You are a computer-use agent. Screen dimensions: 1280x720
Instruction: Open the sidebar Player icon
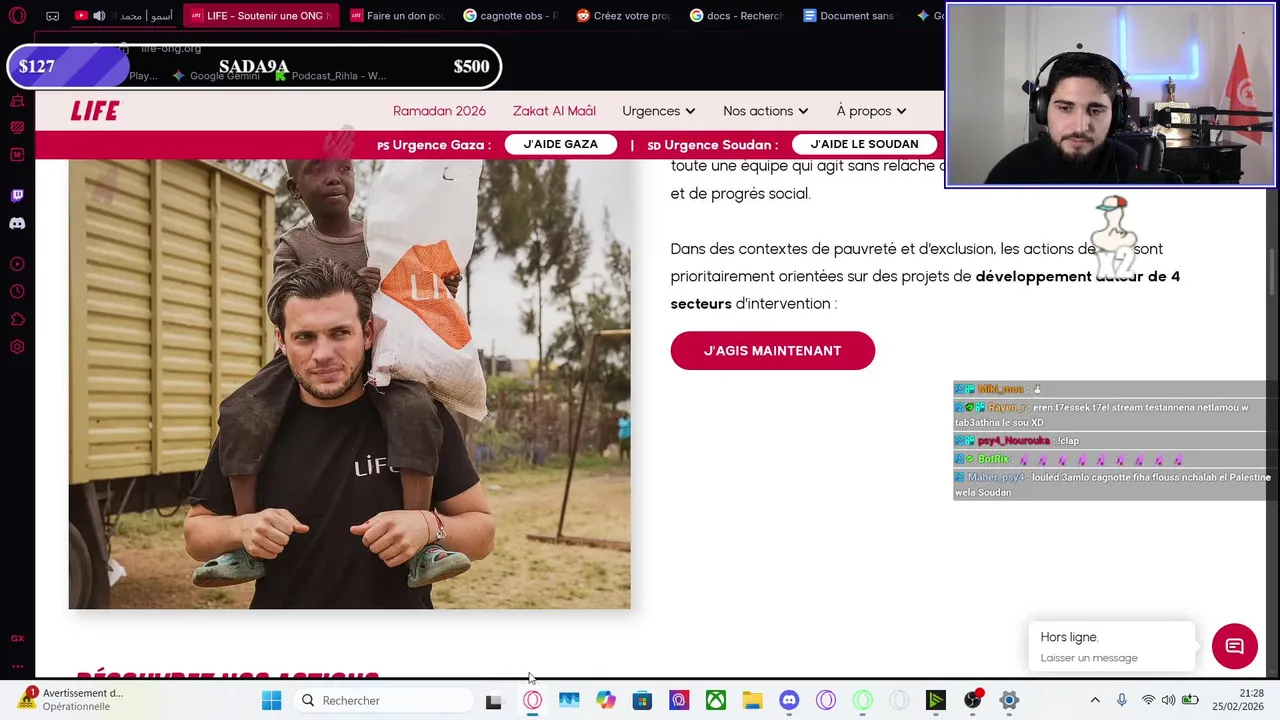click(x=17, y=264)
